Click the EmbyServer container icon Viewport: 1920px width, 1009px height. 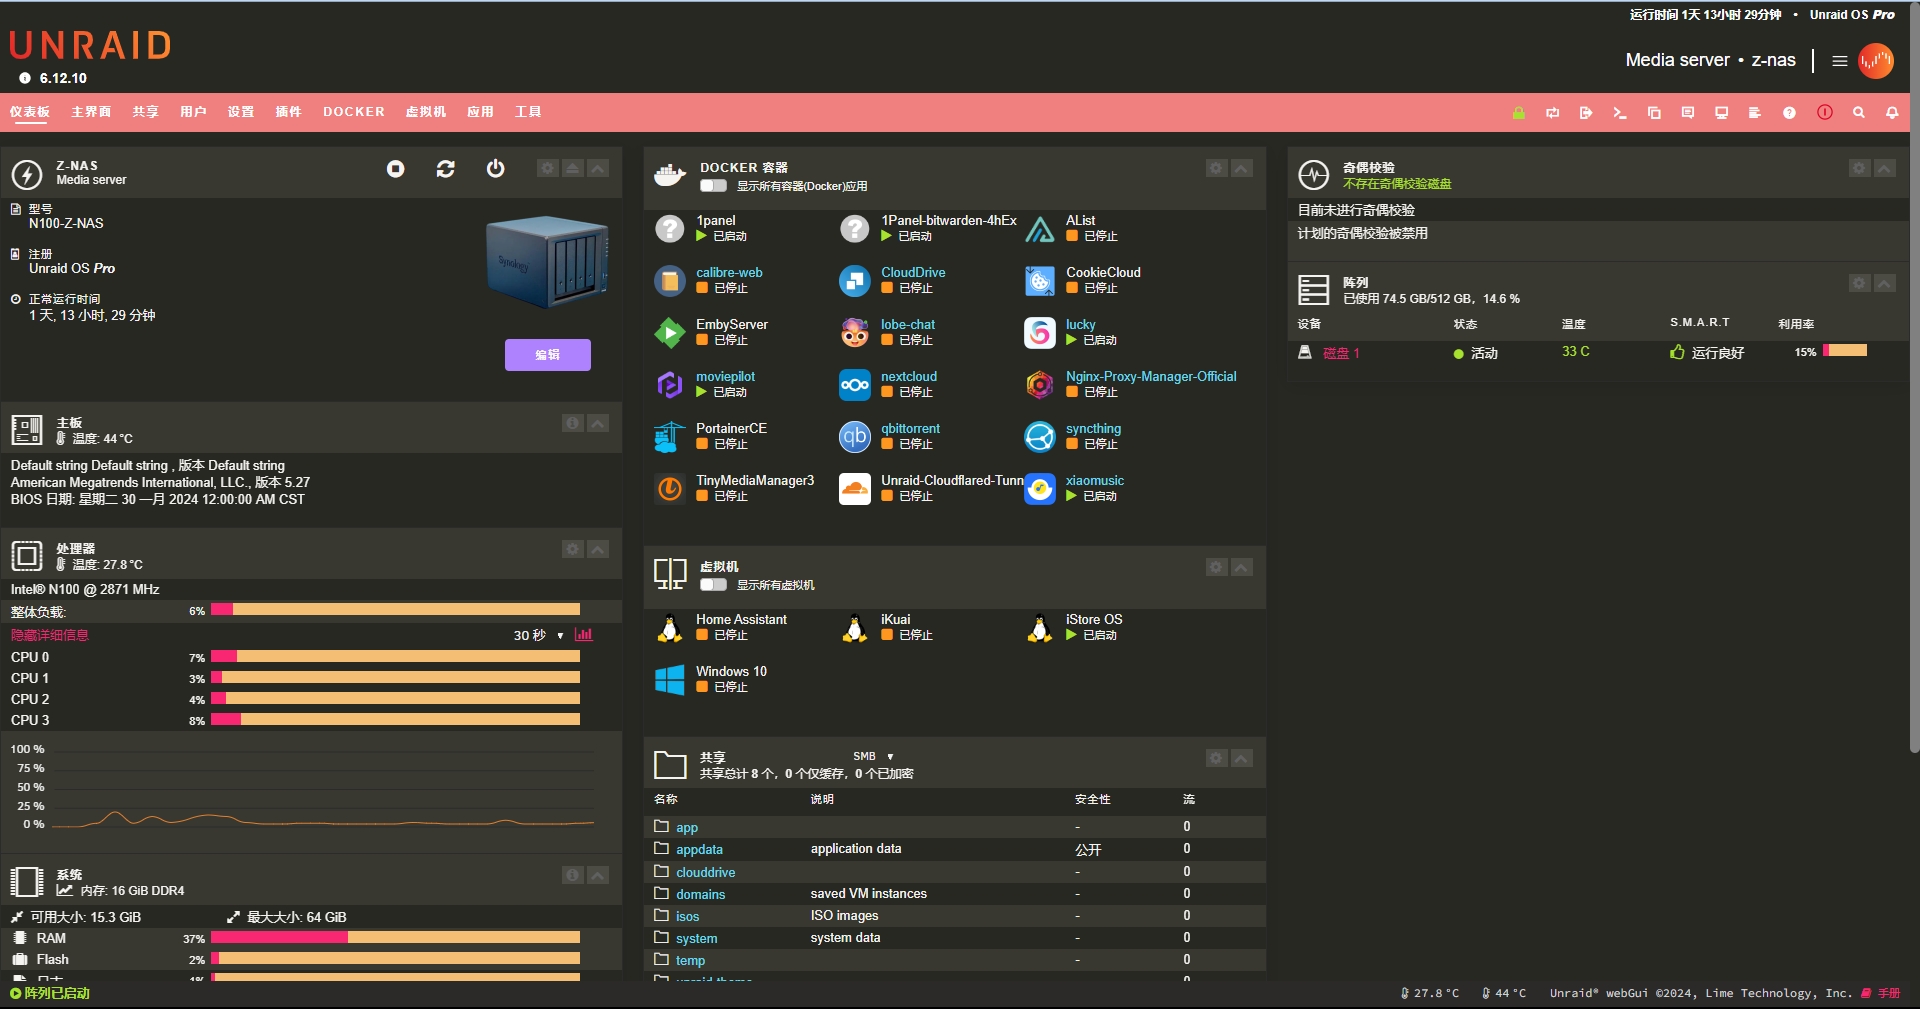click(x=669, y=332)
